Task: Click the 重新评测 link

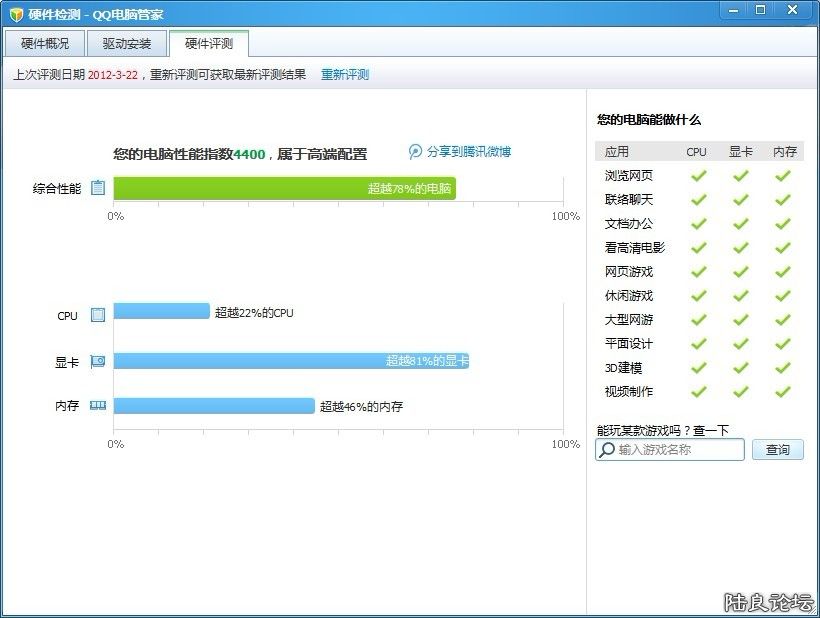Action: [x=345, y=75]
